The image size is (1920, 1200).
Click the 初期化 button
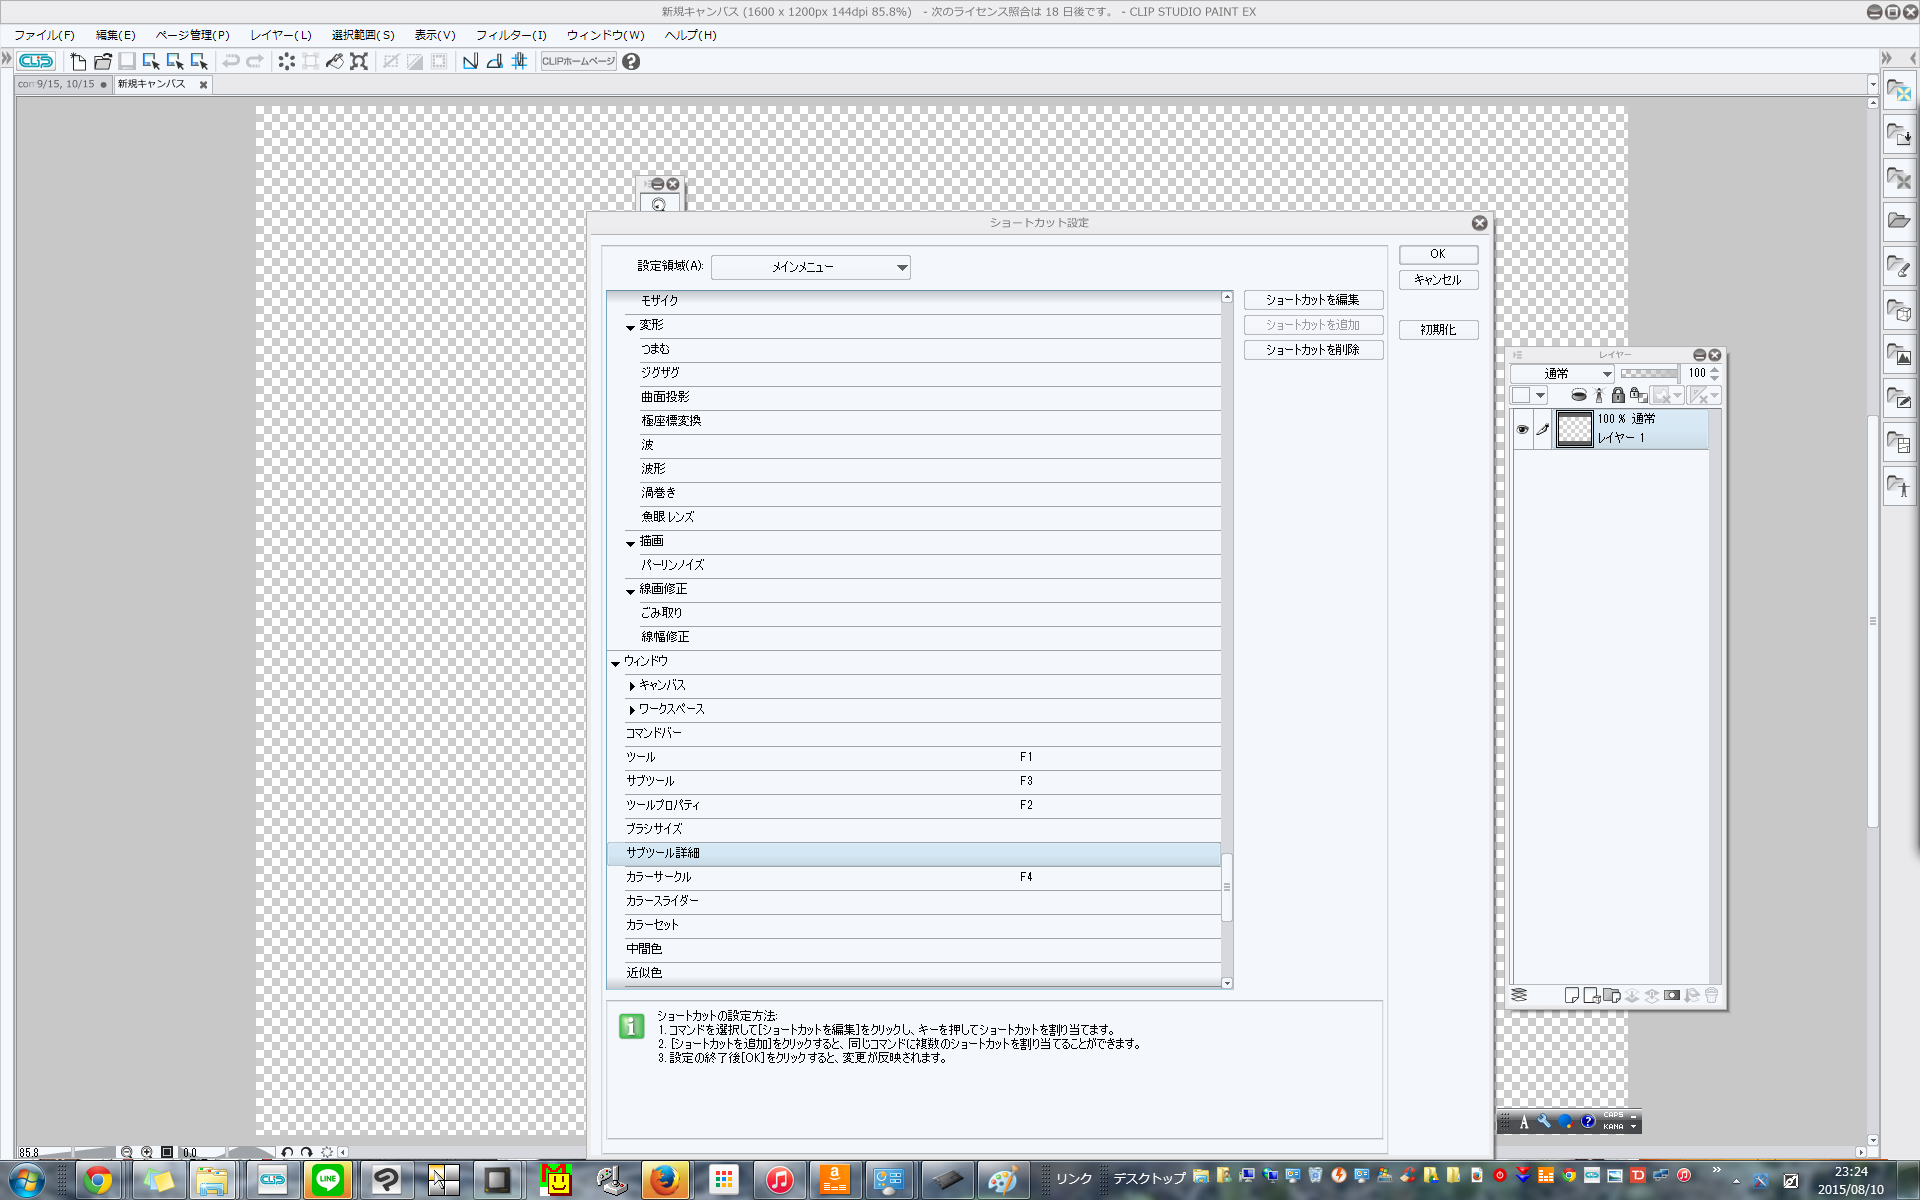pyautogui.click(x=1437, y=330)
